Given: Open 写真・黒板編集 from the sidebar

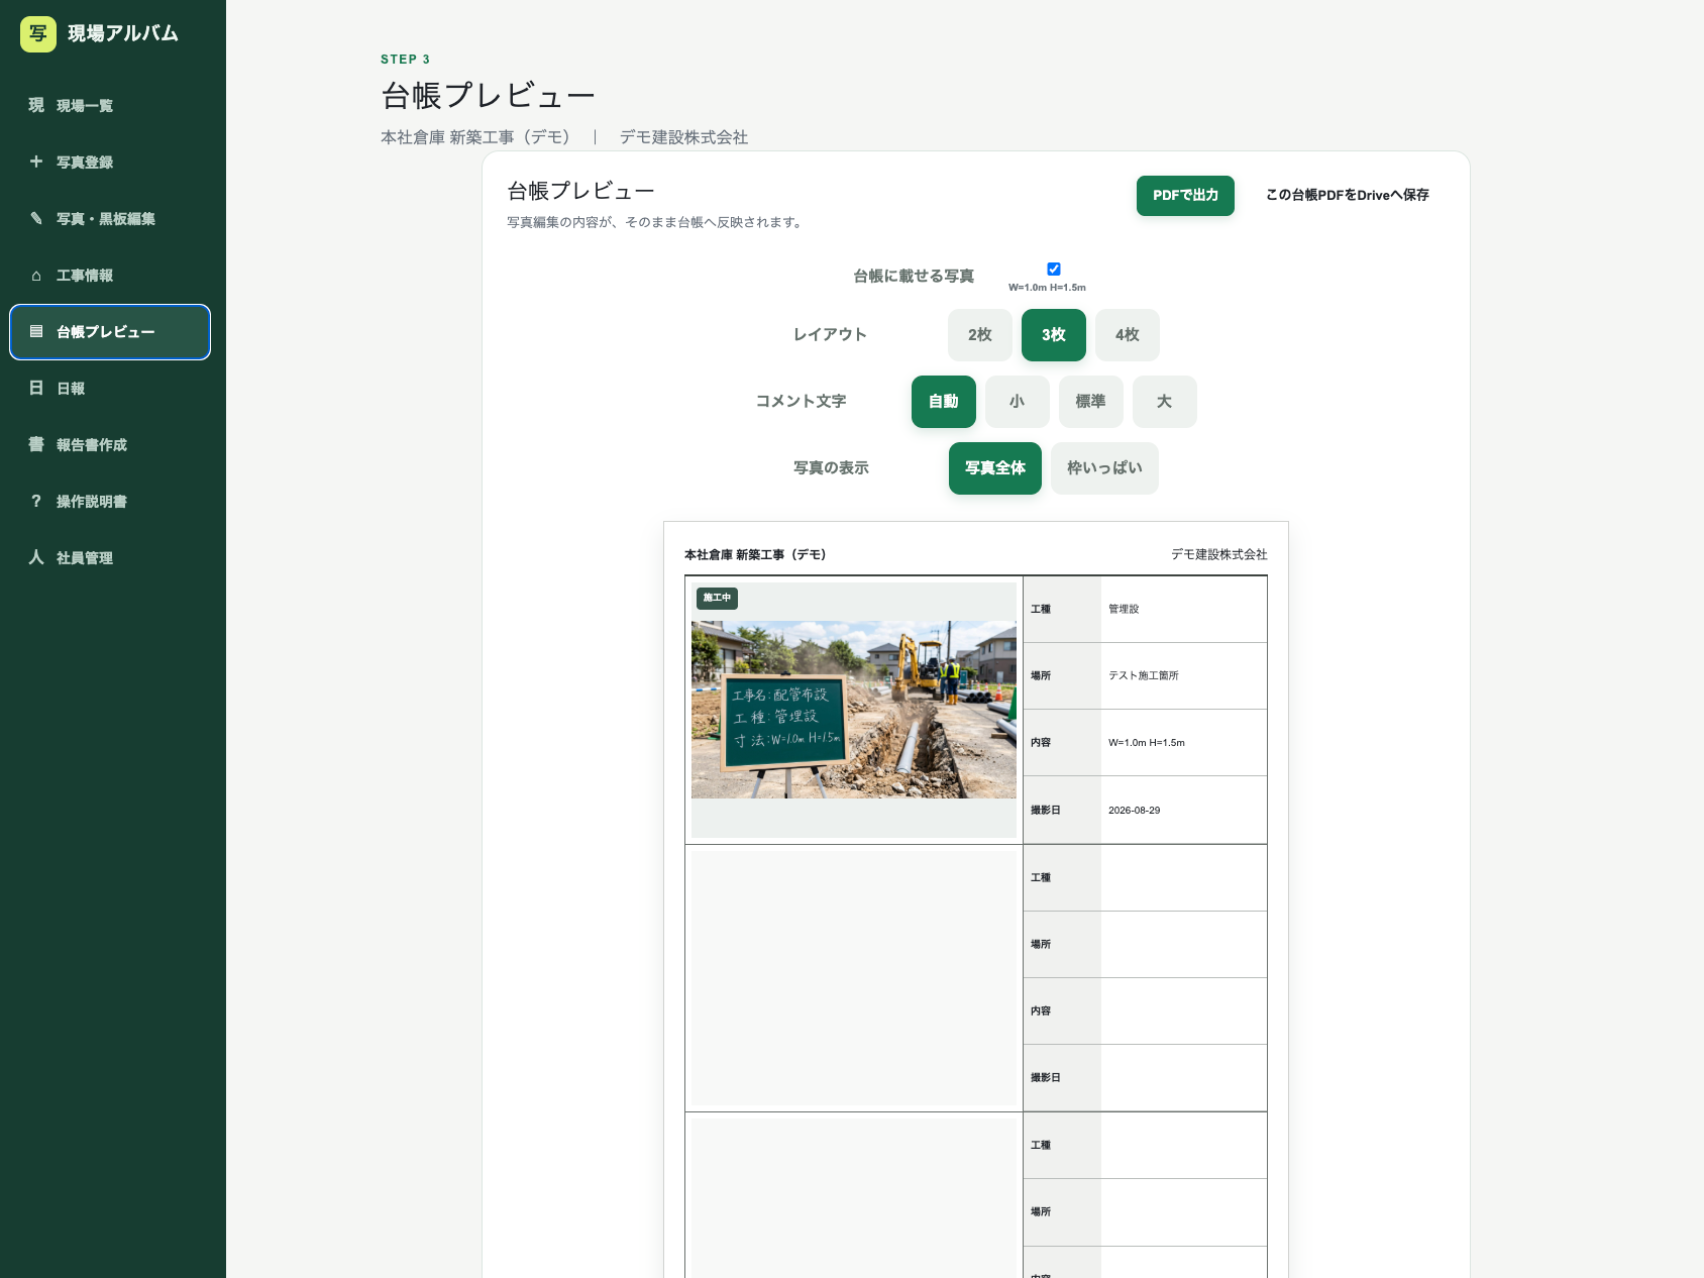Looking at the screenshot, I should point(110,218).
